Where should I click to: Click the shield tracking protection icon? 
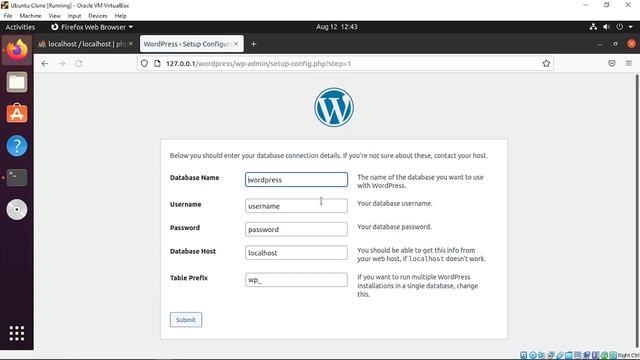144,64
